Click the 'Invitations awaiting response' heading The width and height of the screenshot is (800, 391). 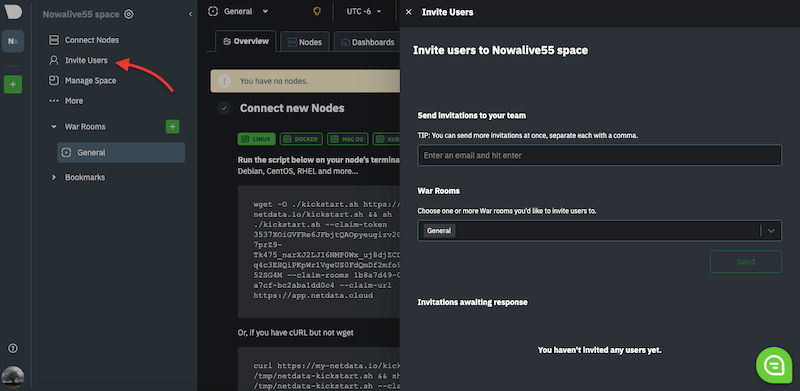[472, 302]
